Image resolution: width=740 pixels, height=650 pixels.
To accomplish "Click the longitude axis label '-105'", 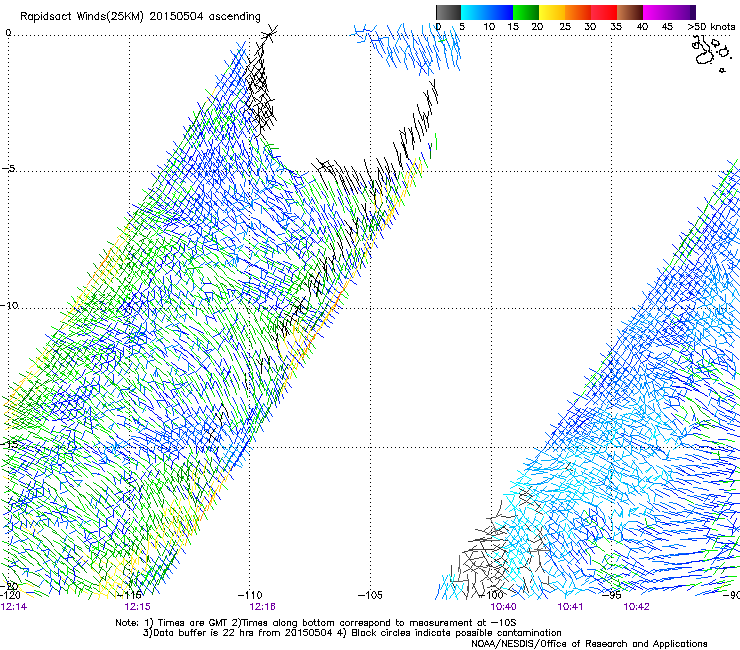I will (x=370, y=595).
